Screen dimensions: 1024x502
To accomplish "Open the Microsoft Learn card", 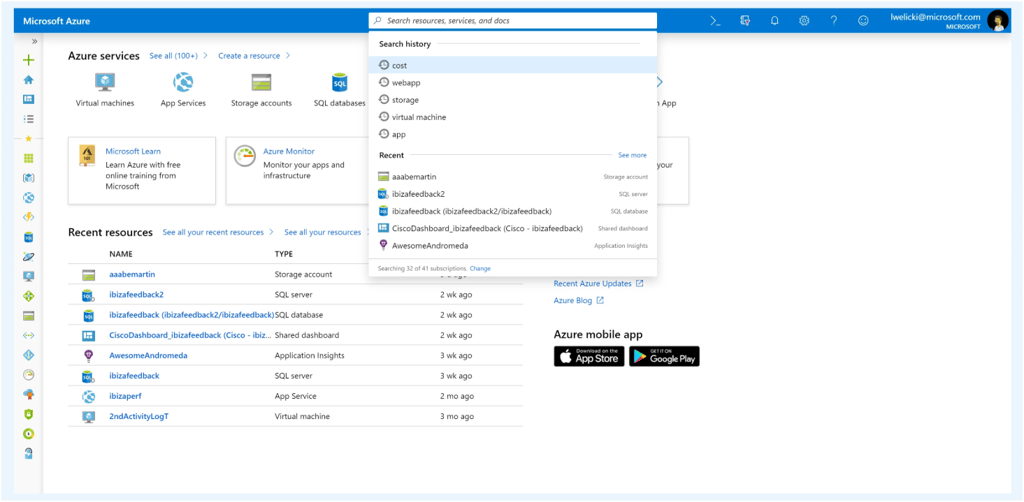I will click(x=142, y=170).
